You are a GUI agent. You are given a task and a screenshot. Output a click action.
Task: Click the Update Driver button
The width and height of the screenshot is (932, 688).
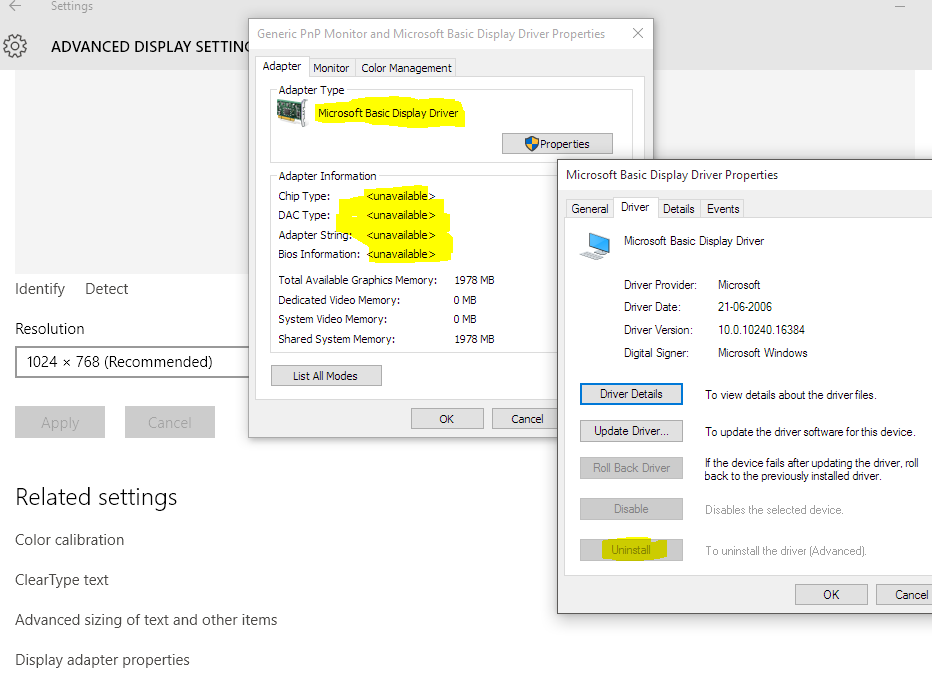(x=631, y=431)
